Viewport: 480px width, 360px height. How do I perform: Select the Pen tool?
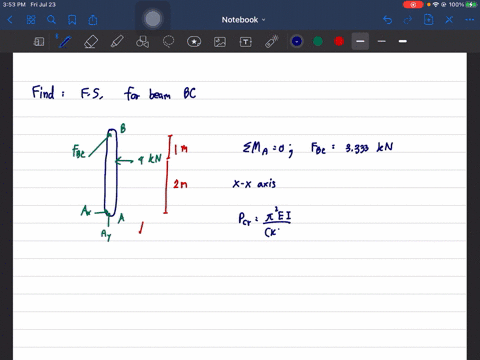65,42
